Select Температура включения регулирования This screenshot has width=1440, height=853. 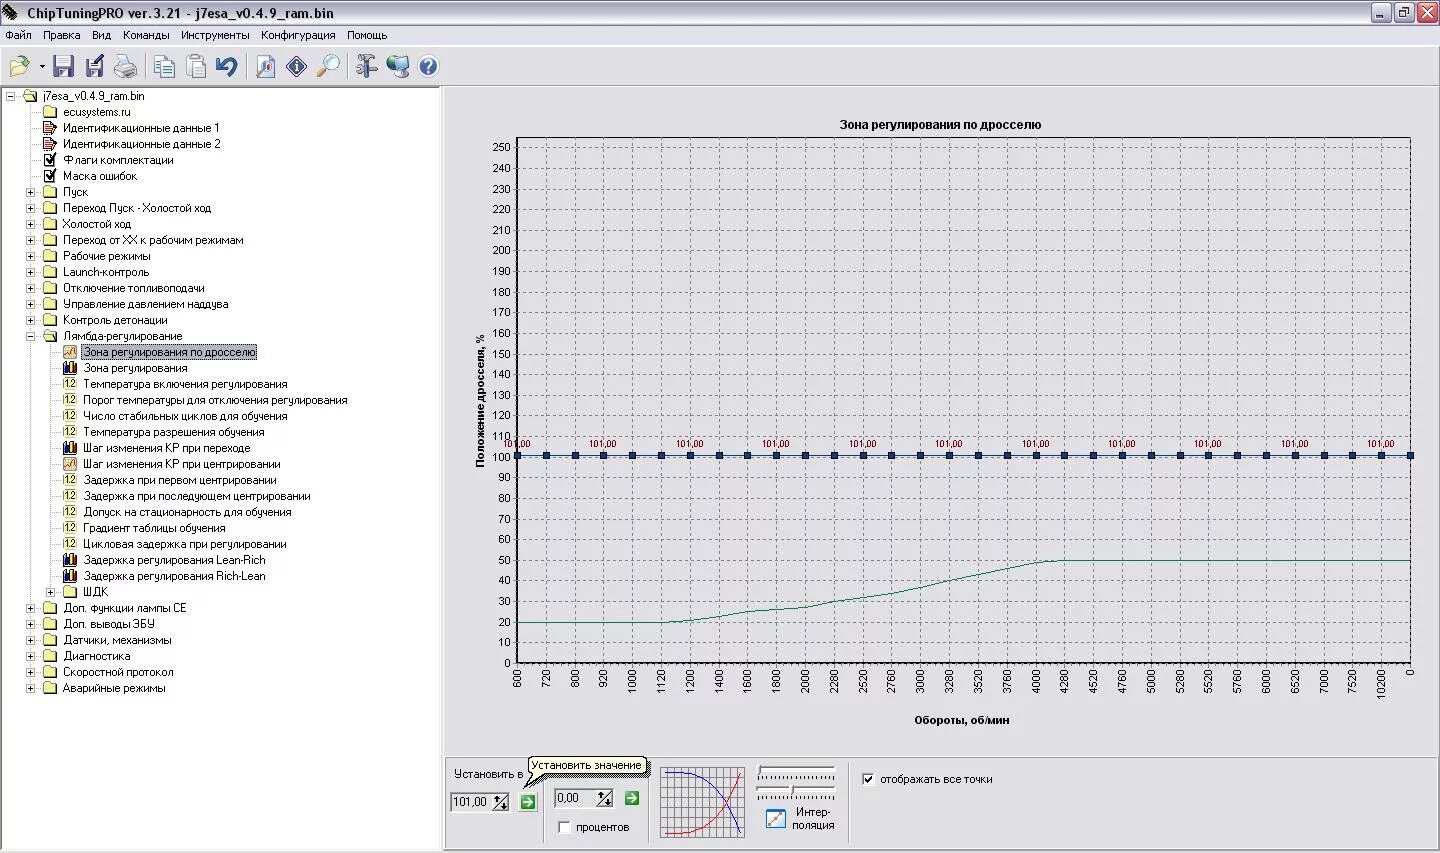pos(185,384)
